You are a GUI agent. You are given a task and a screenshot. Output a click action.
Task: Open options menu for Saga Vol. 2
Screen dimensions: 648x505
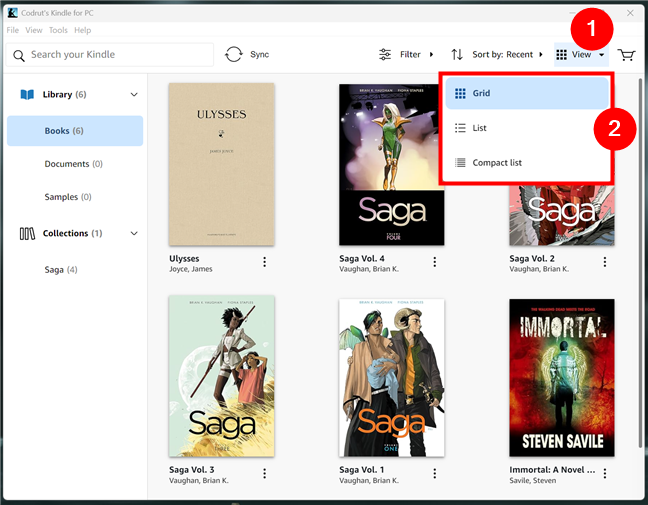pyautogui.click(x=605, y=262)
